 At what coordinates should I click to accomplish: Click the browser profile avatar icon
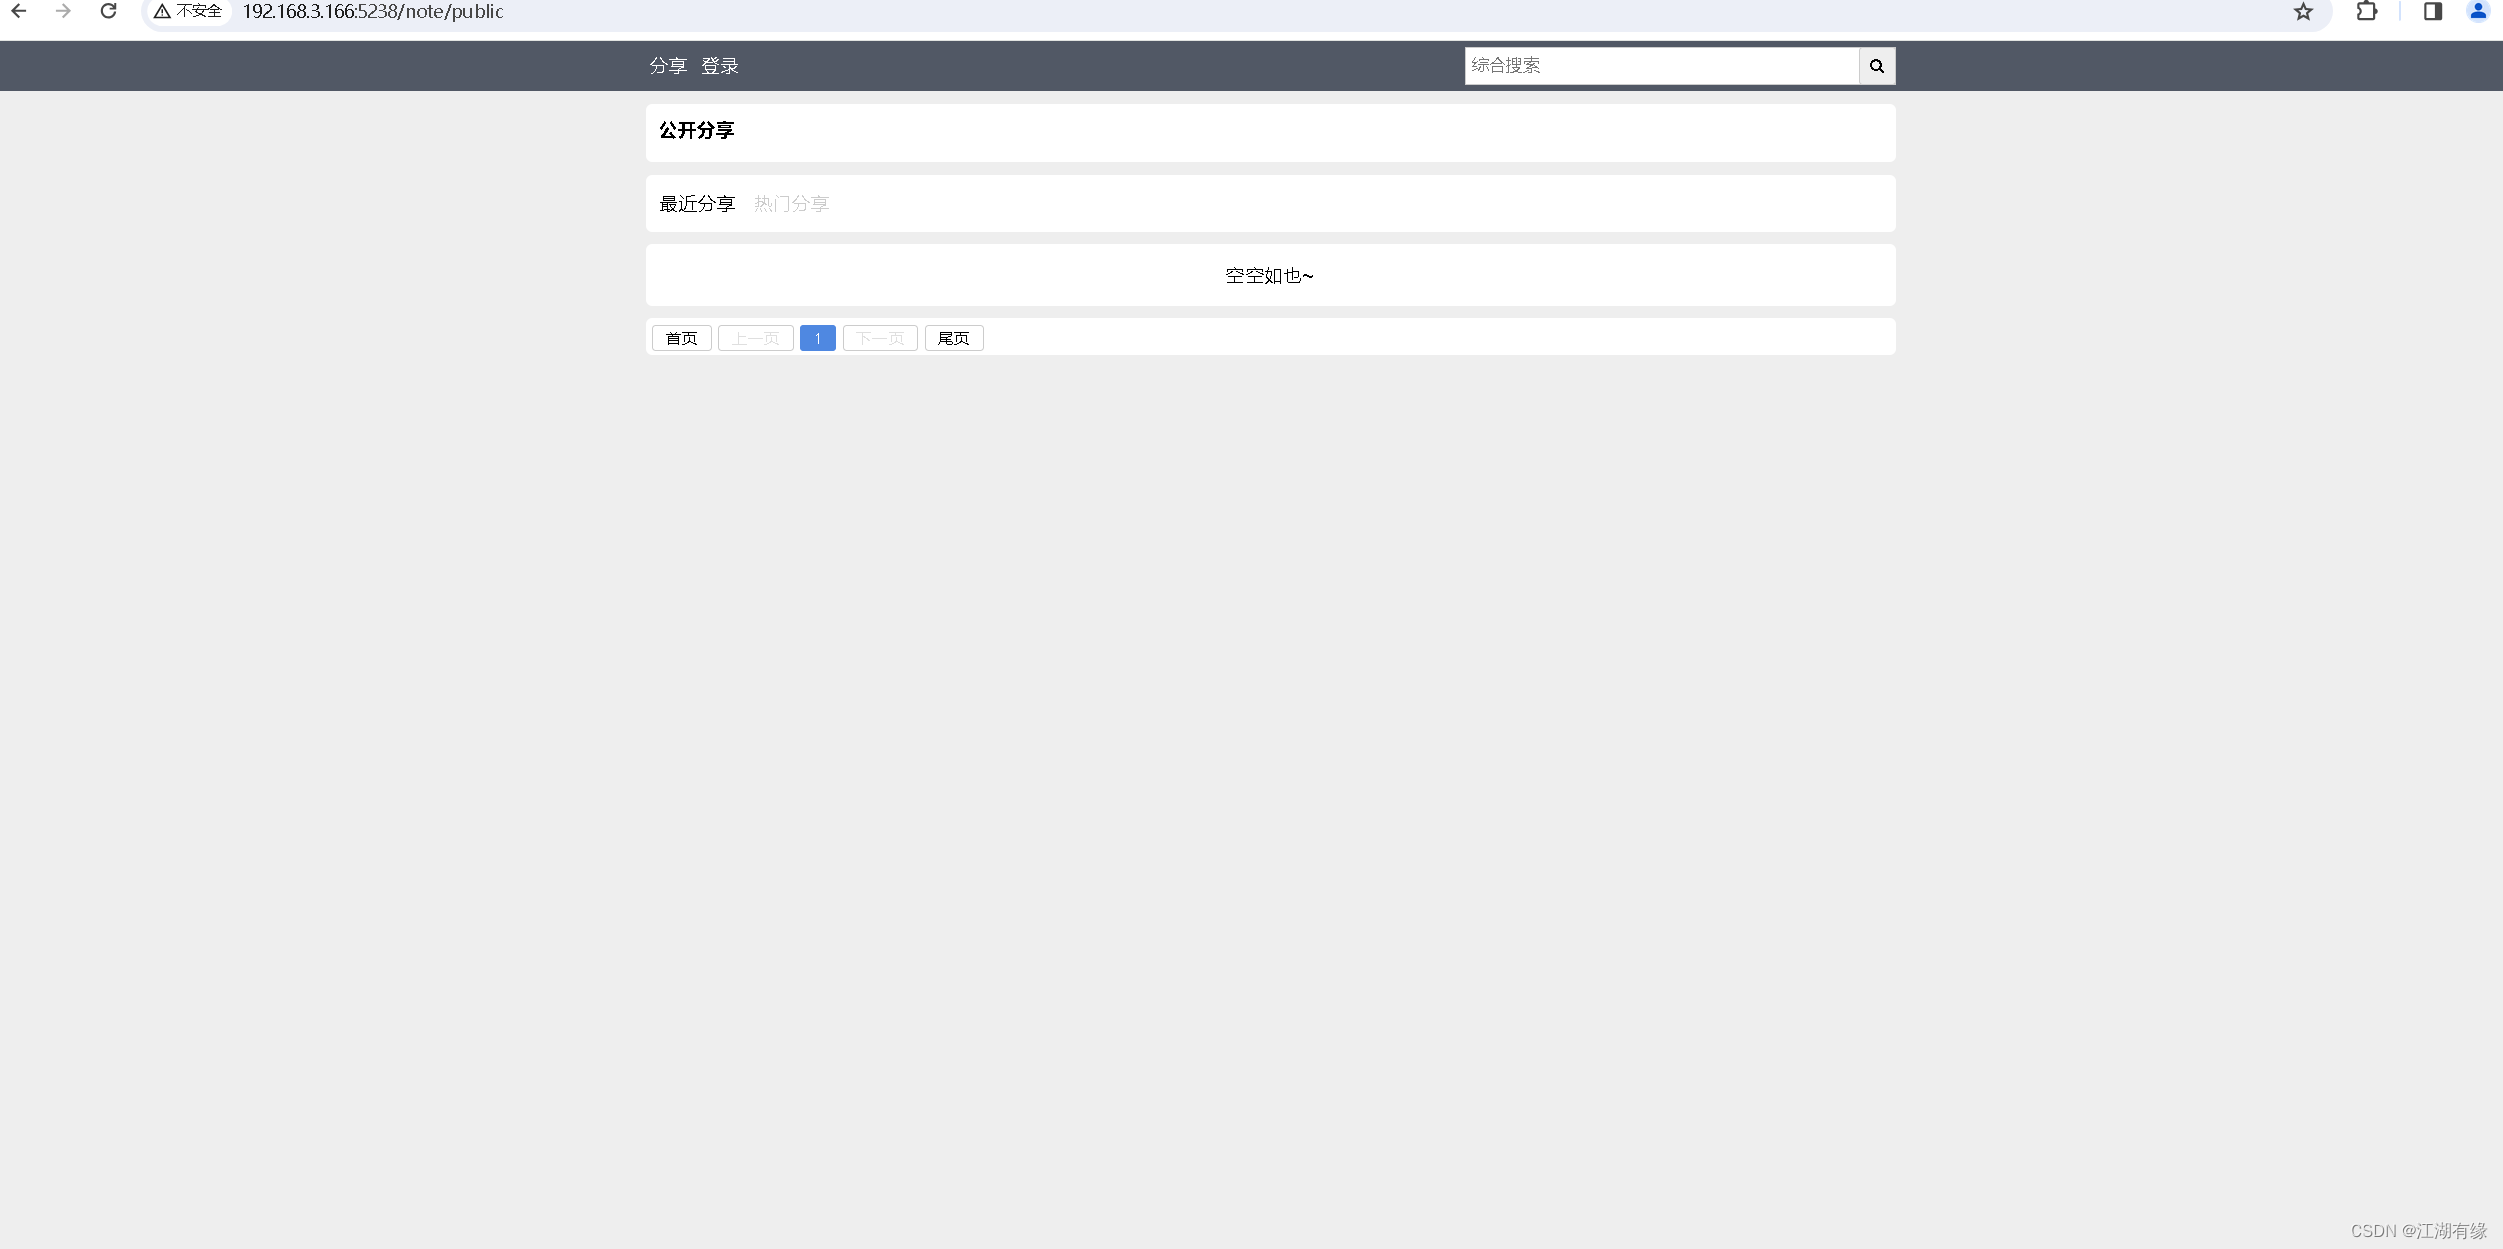click(x=2478, y=12)
